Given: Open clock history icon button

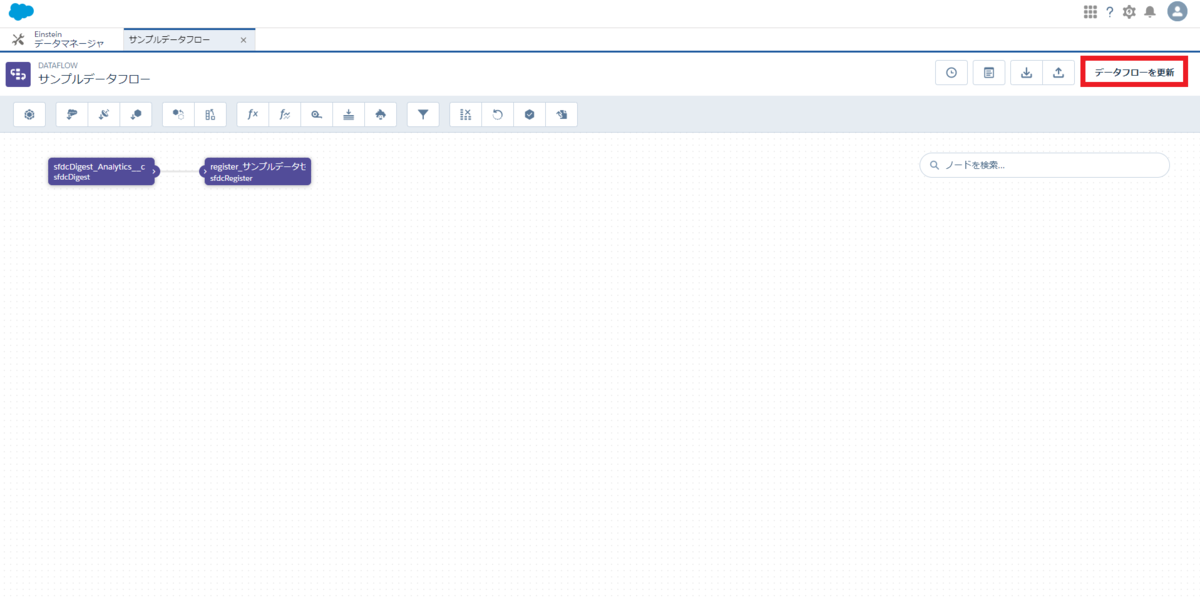Looking at the screenshot, I should [951, 73].
